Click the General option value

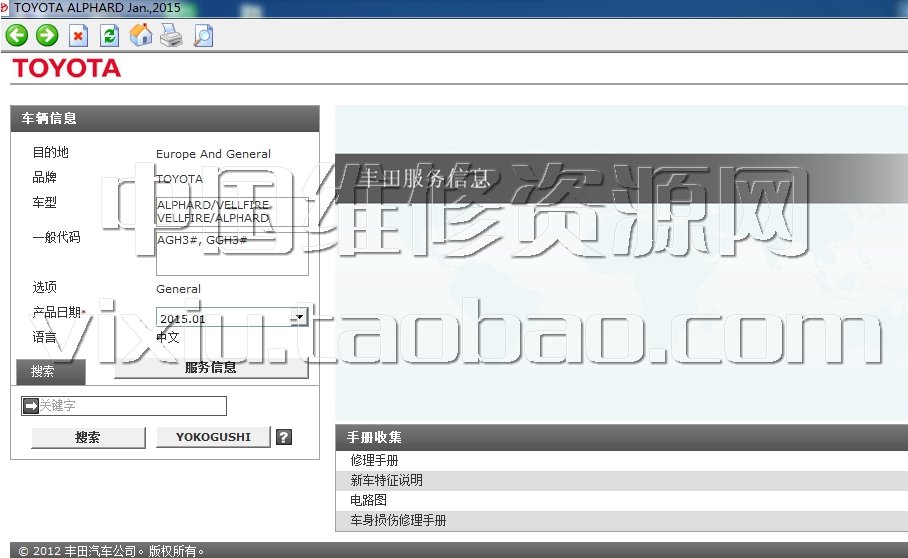pos(178,289)
